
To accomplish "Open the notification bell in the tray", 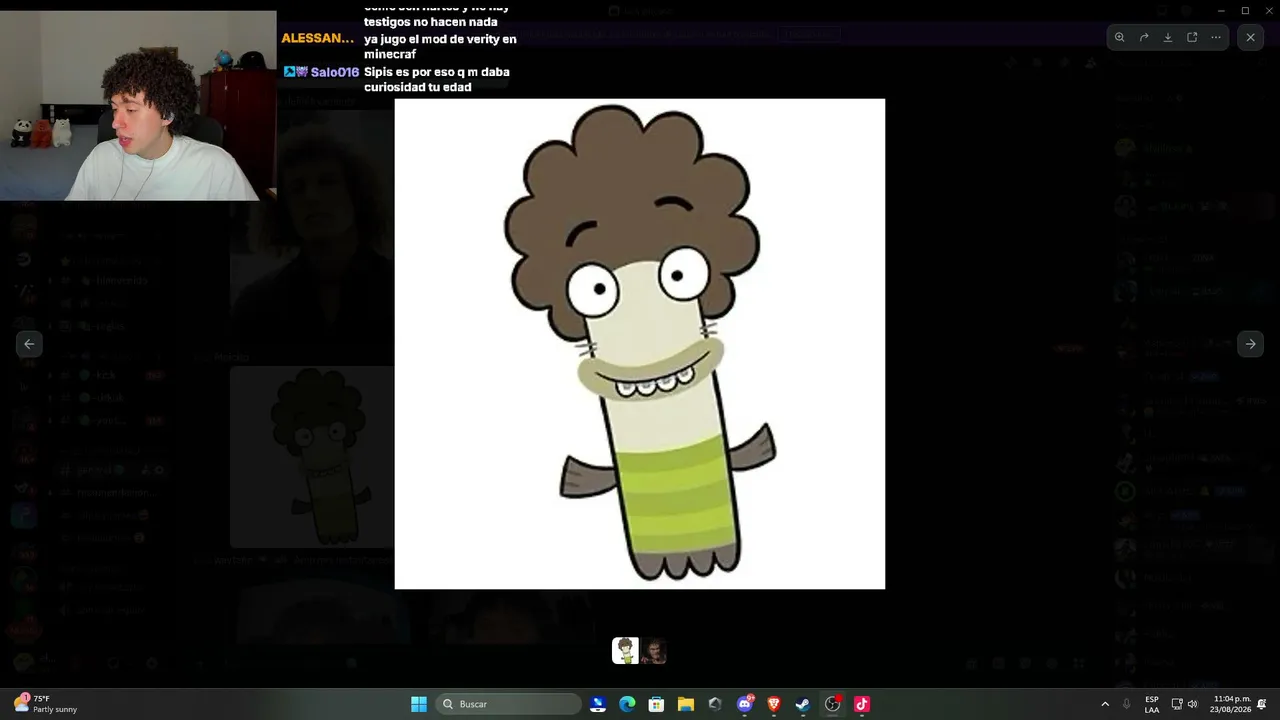I will pos(1262,704).
